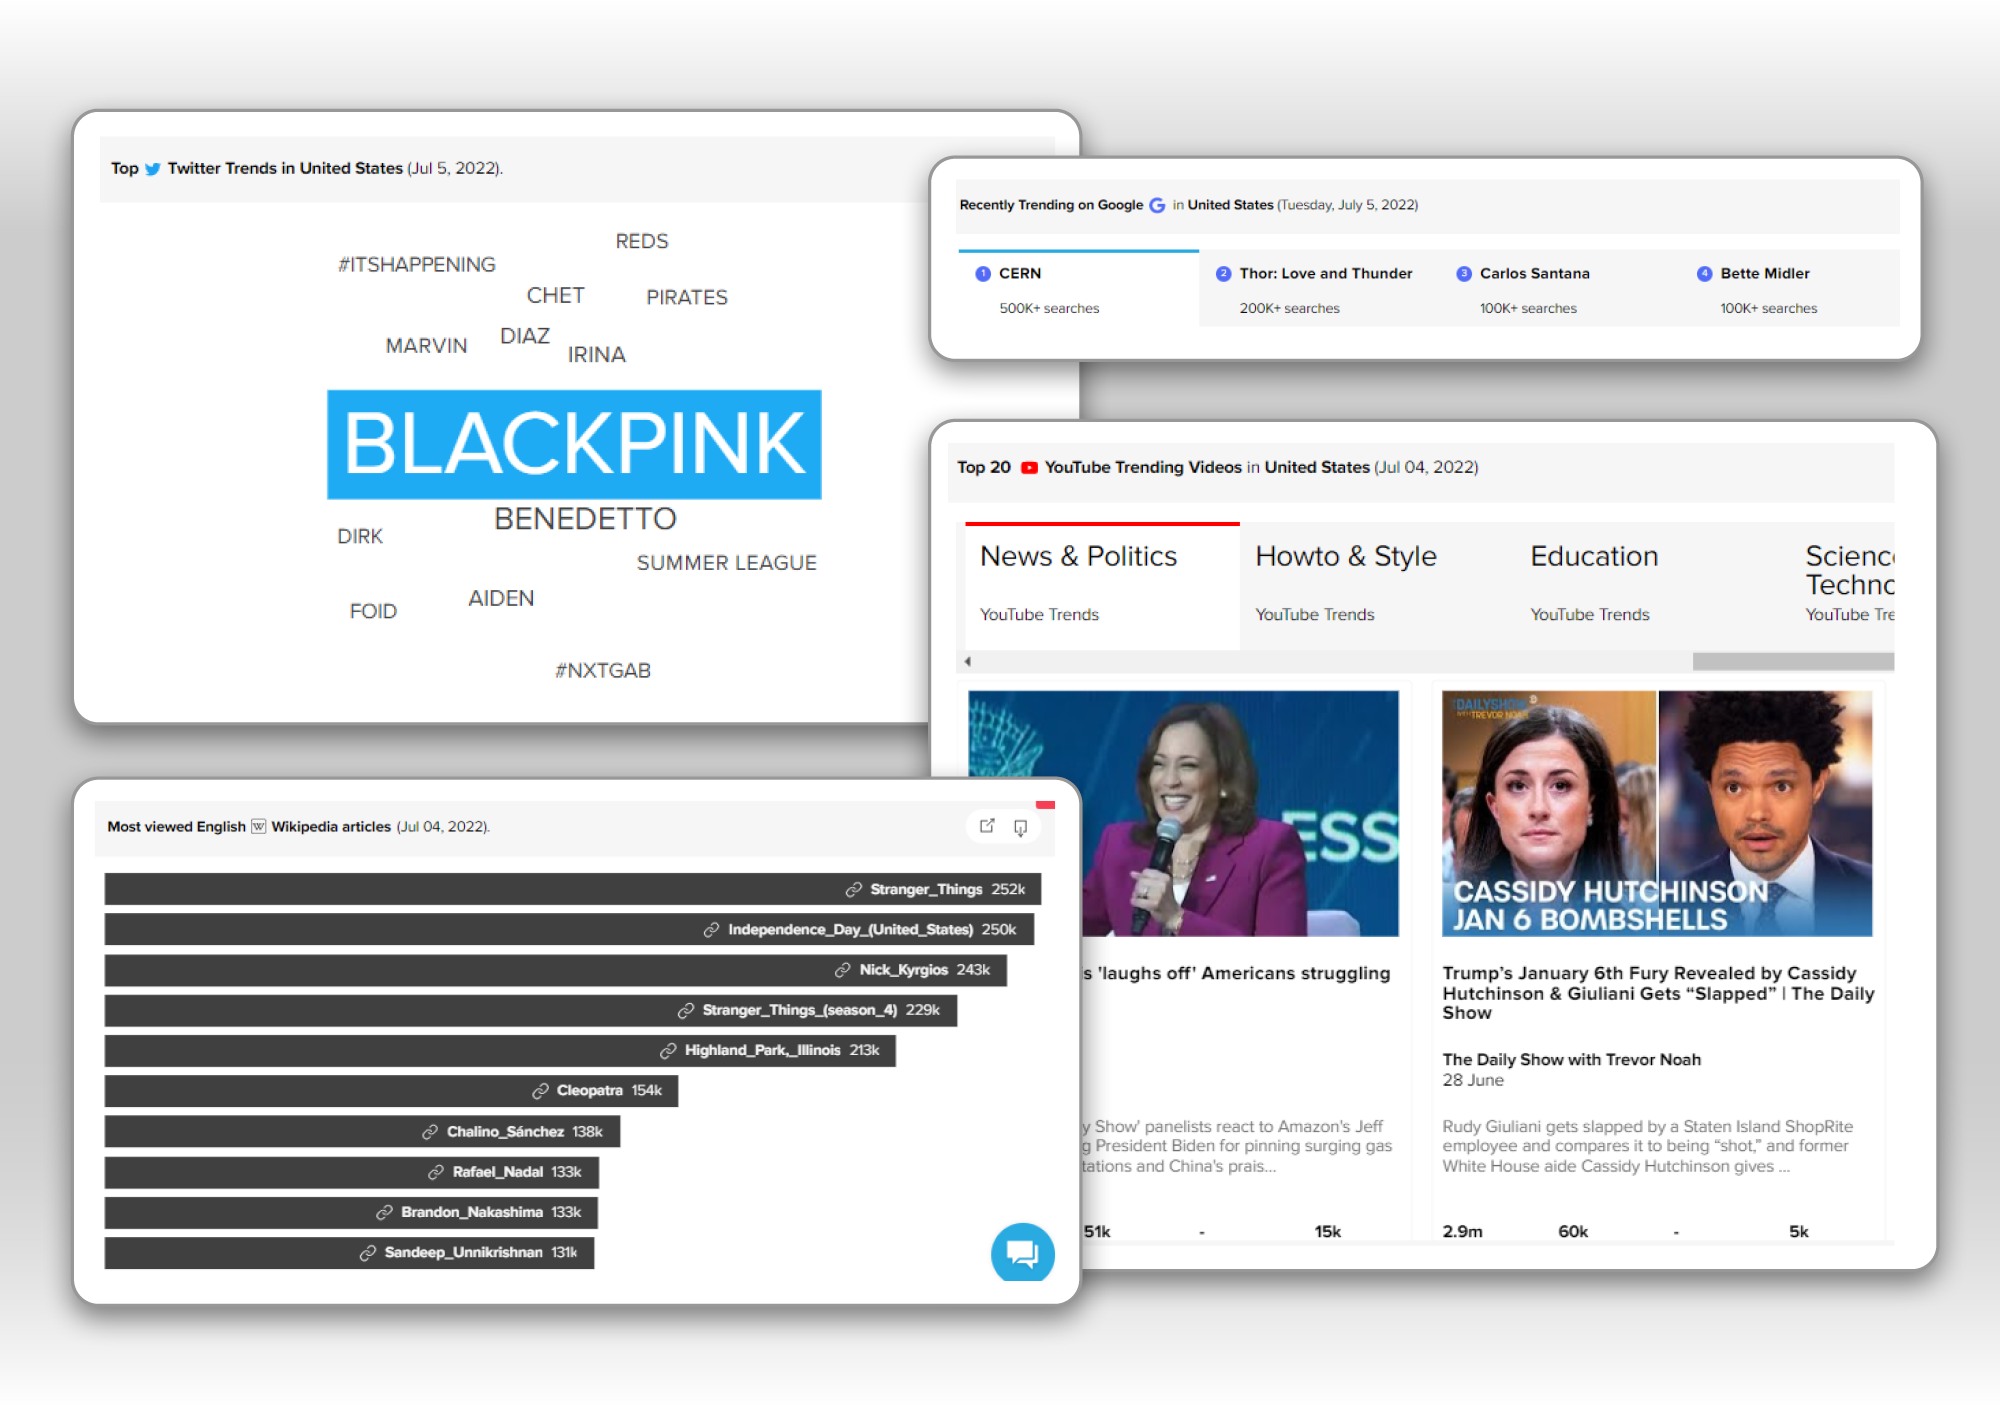Click link icon beside Cleopatra
2000x1410 pixels.
(x=540, y=1090)
